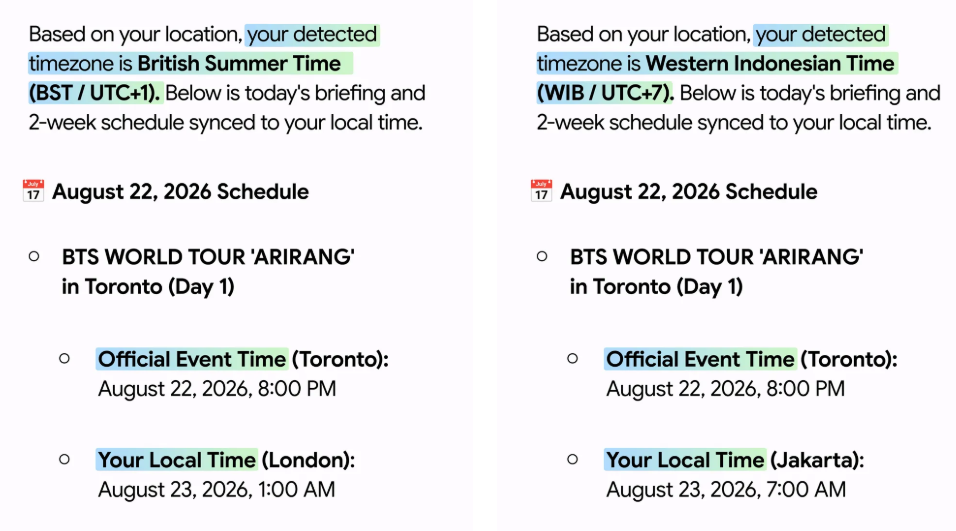Screen dimensions: 956x531
Task: Click bullet beside Your Local Time (London)
Action: coord(65,459)
